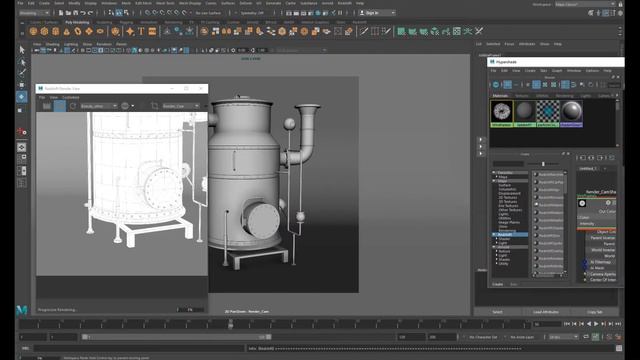The image size is (640, 360).
Task: Open the Mesh Tools menu
Action: tap(164, 3)
